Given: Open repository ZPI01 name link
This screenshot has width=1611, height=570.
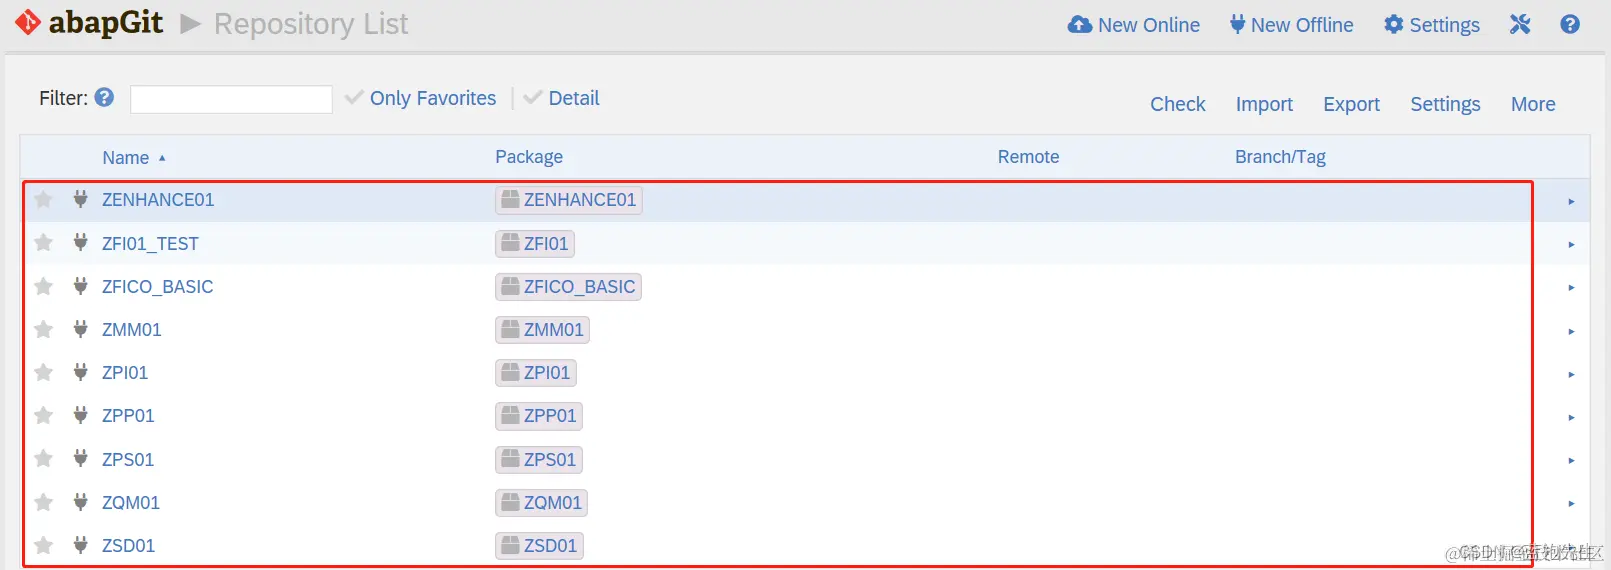Looking at the screenshot, I should pyautogui.click(x=125, y=372).
